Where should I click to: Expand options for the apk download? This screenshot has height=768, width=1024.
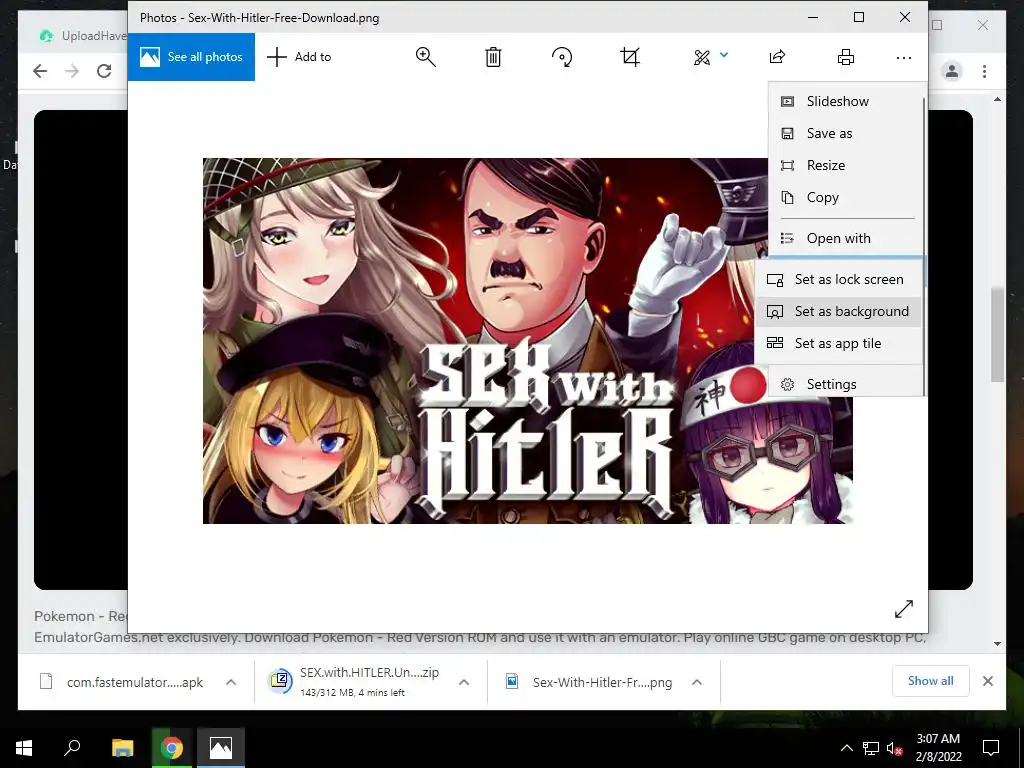(x=231, y=682)
